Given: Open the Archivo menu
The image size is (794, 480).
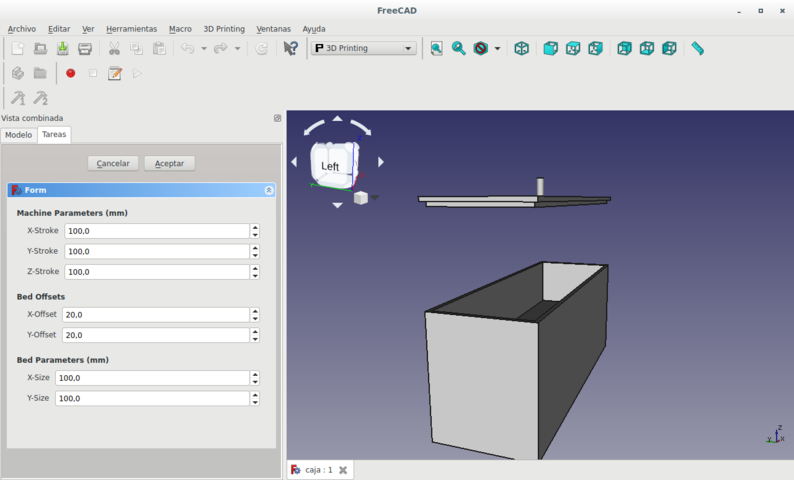Looking at the screenshot, I should point(22,29).
